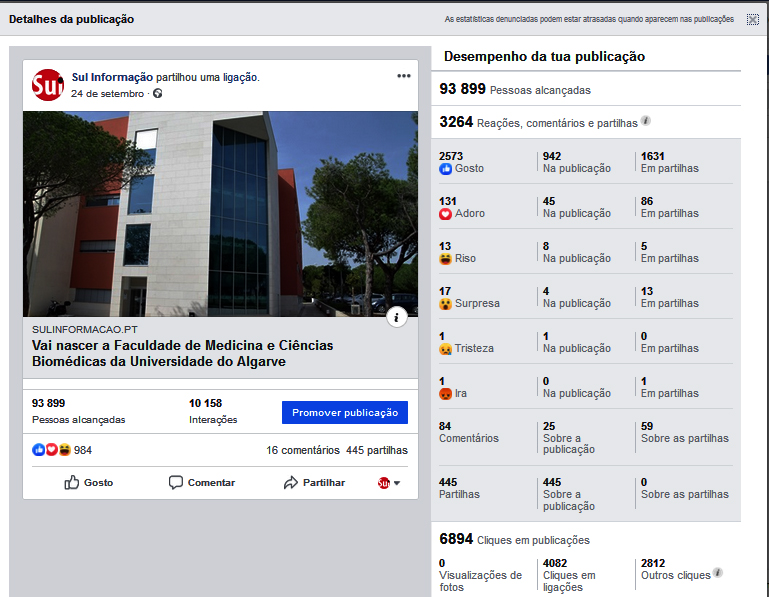This screenshot has width=769, height=597.
Task: Click the 24 de setembro date link
Action: coord(107,94)
